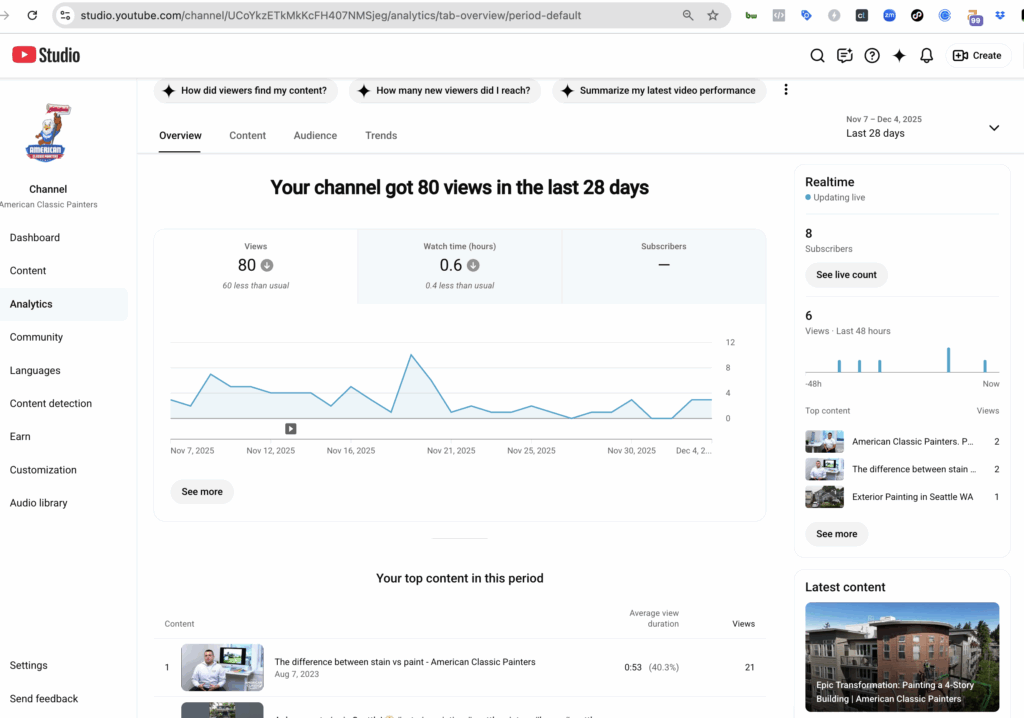Screen dimensions: 1024x718
Task: Open the browser address bar site settings icon
Action: (64, 15)
